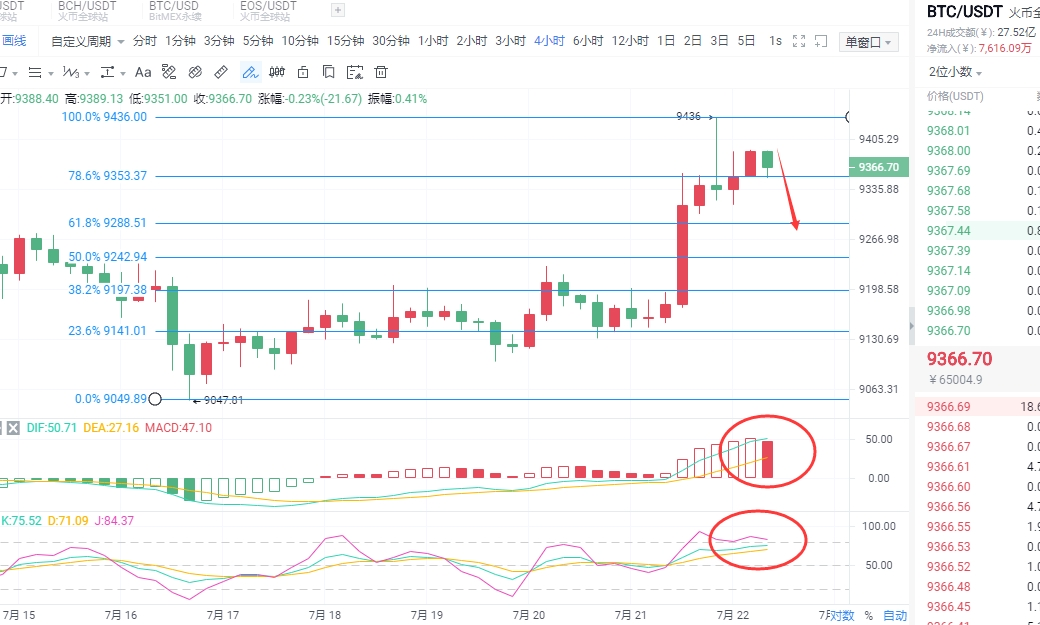The image size is (1040, 625).
Task: Select the Aa text annotation tool
Action: (x=143, y=72)
